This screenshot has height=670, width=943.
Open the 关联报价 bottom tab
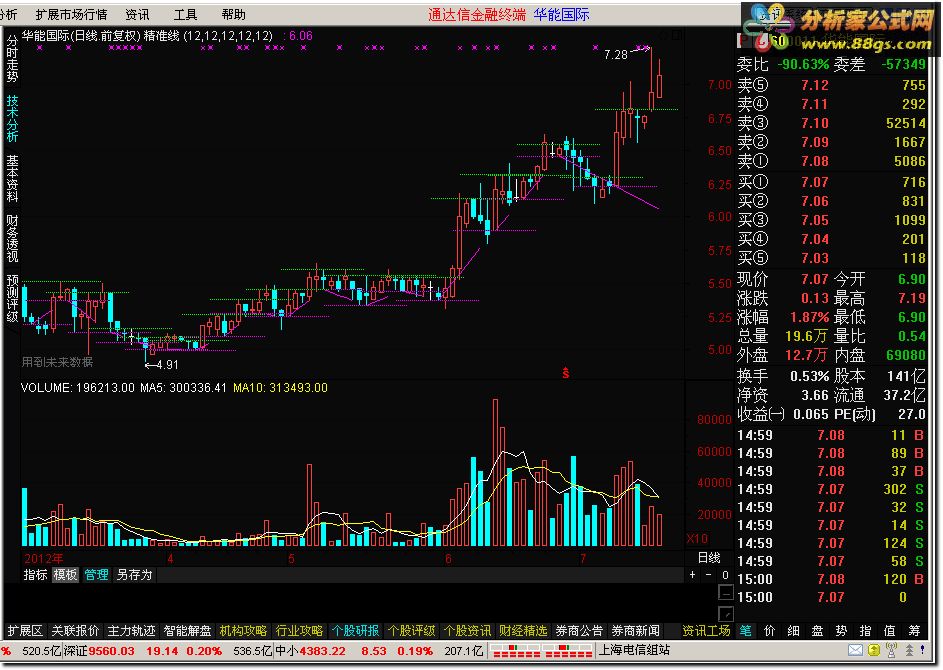(x=75, y=631)
